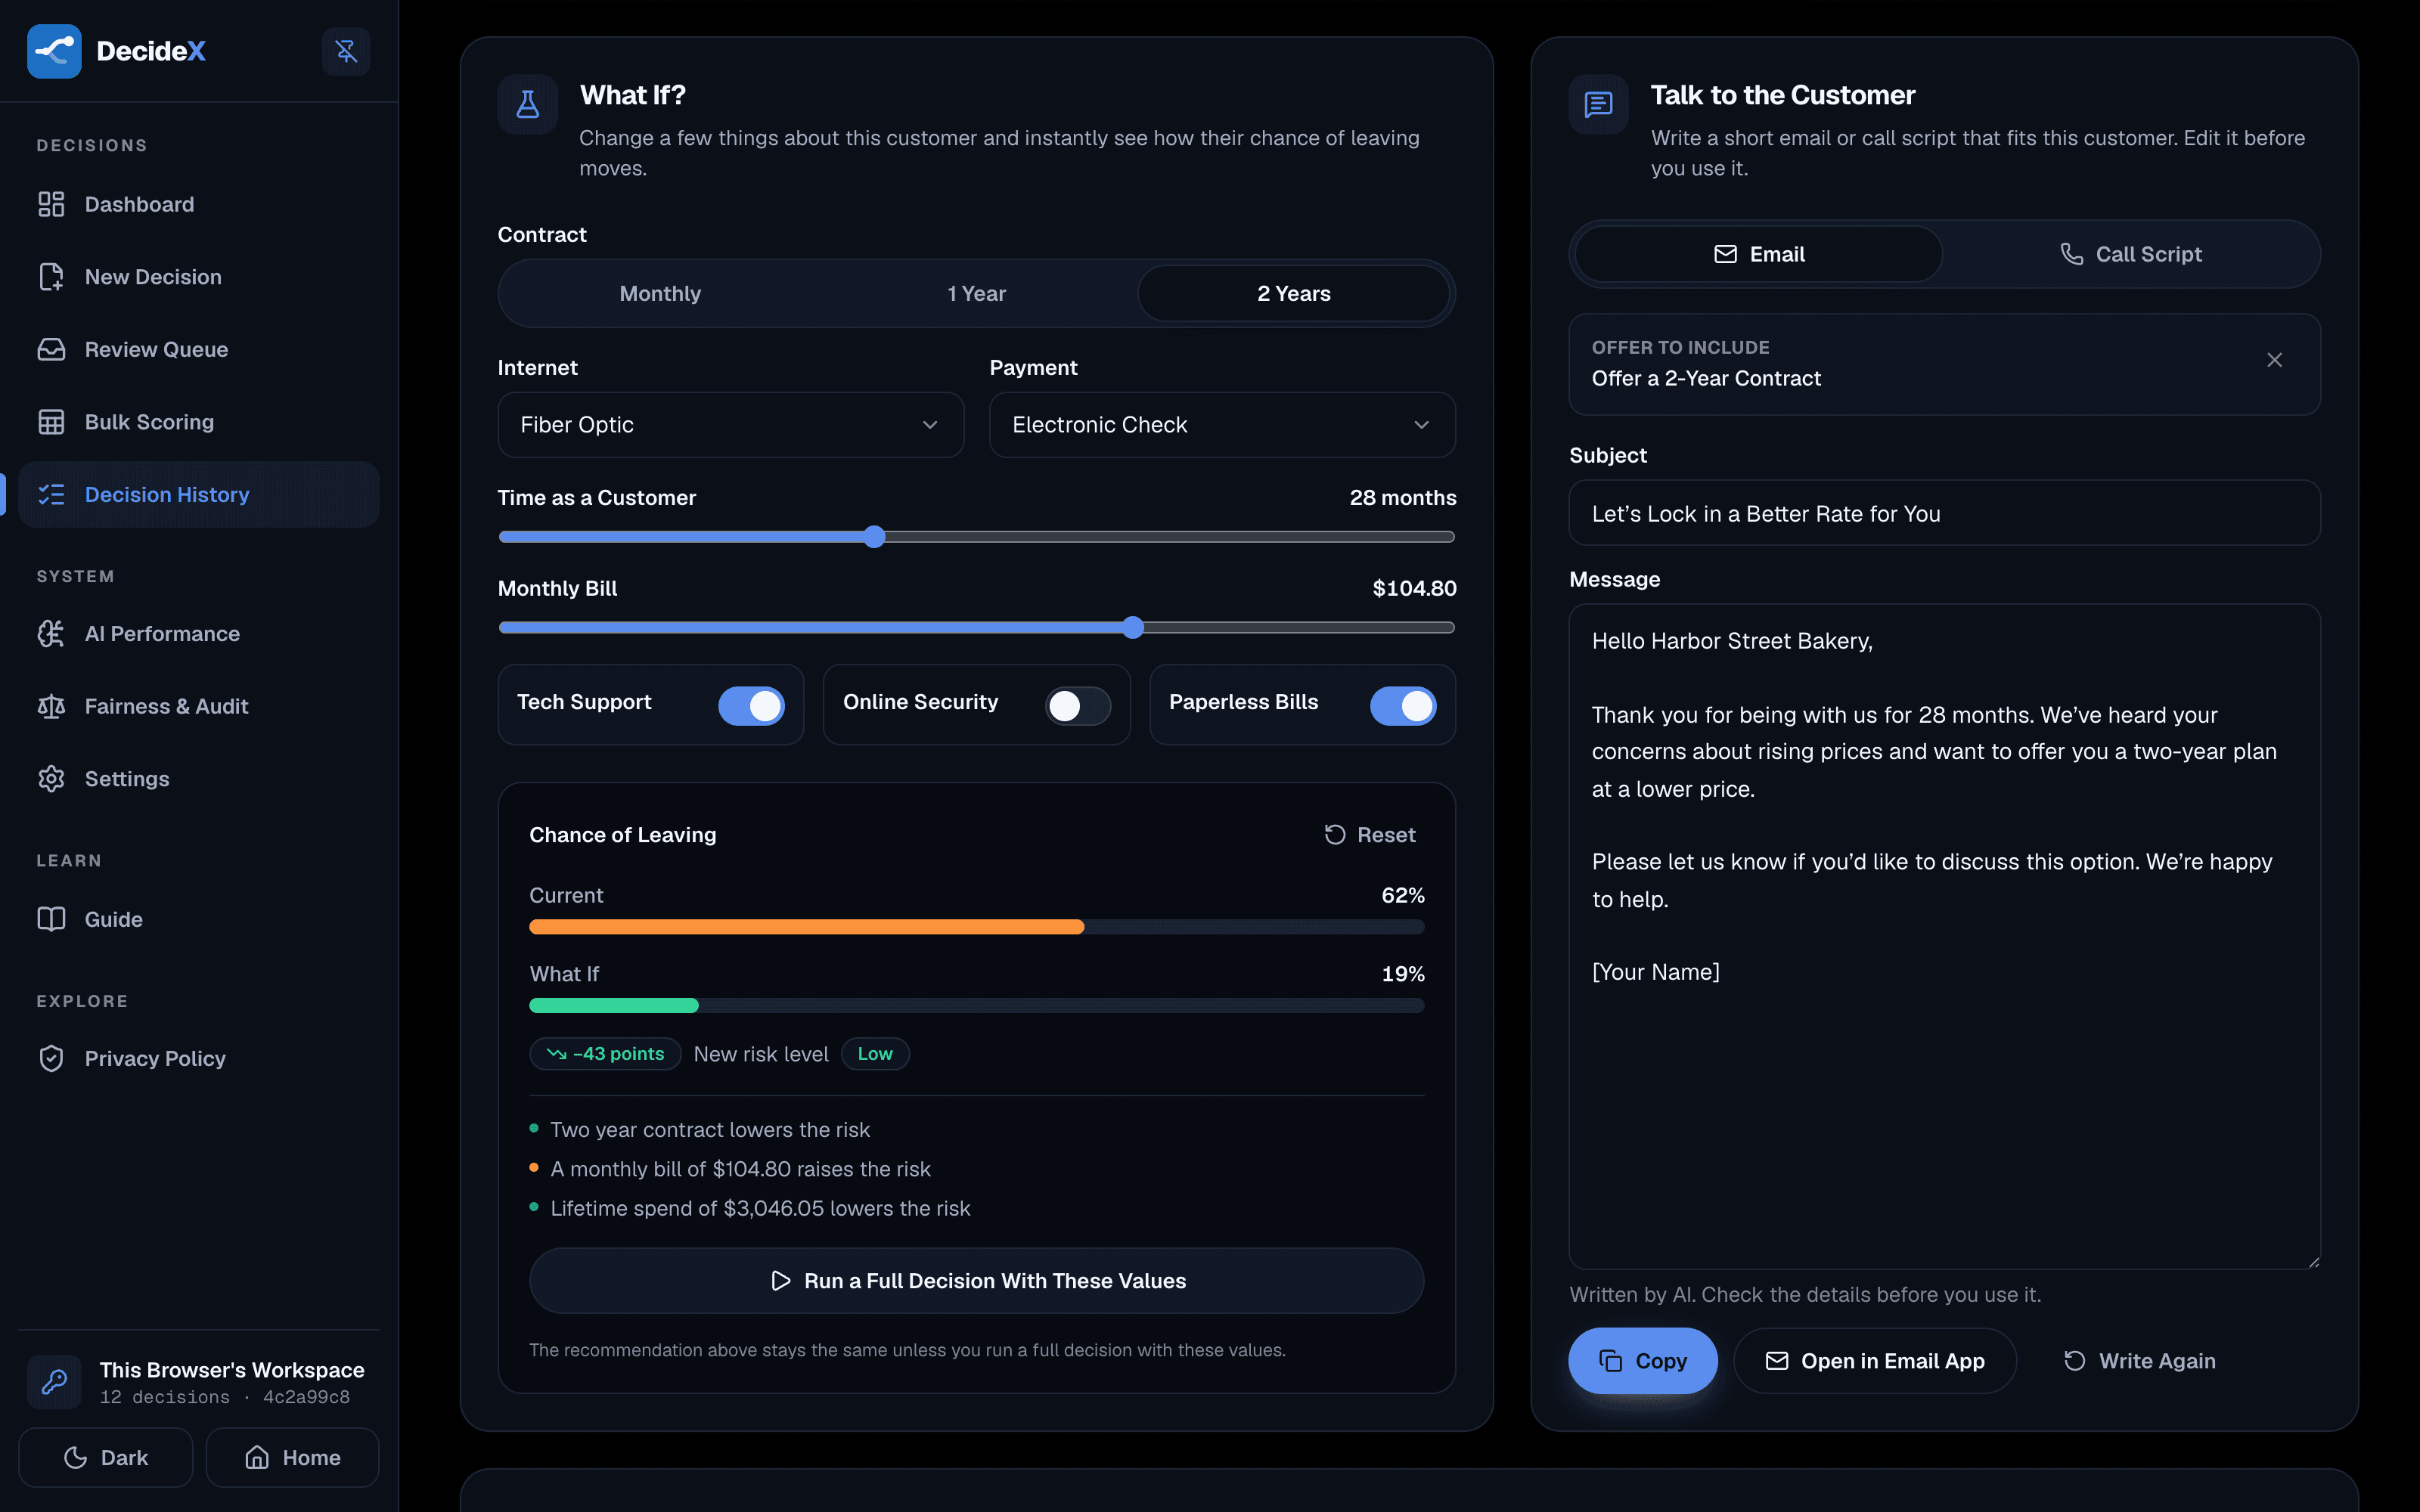The image size is (2420, 1512).
Task: Open the Internet Fiber Optic dropdown
Action: pyautogui.click(x=731, y=425)
